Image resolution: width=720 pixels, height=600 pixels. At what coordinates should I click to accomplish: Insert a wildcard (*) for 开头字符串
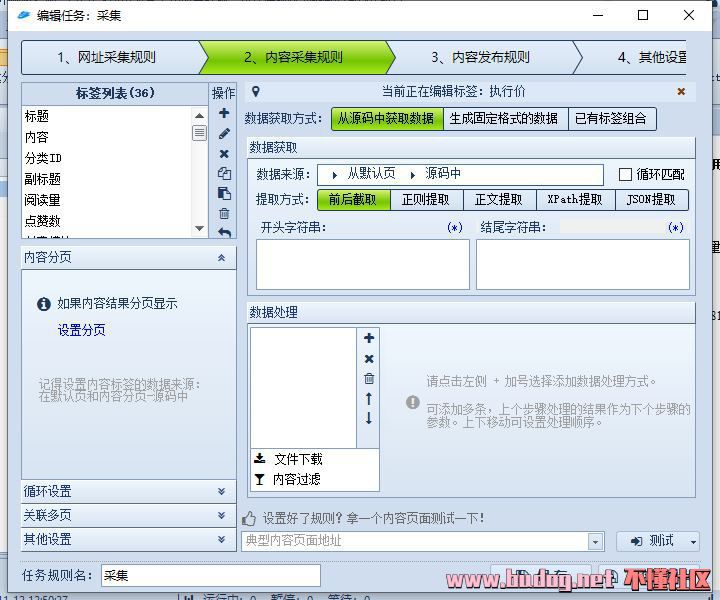click(455, 227)
